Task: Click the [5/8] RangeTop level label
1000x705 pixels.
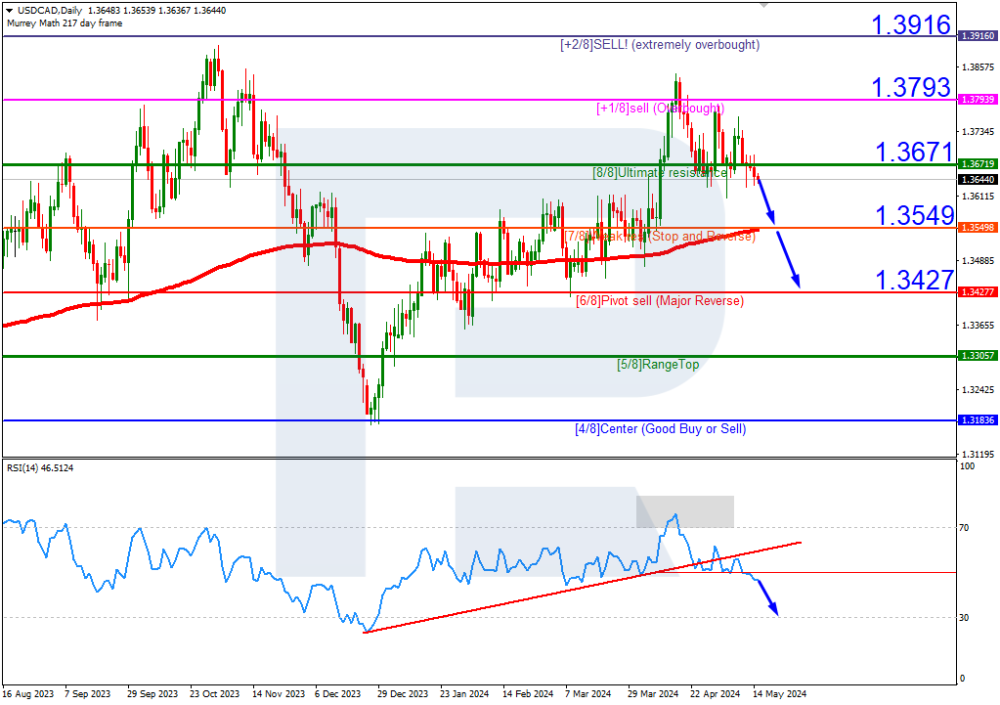Action: coord(658,365)
